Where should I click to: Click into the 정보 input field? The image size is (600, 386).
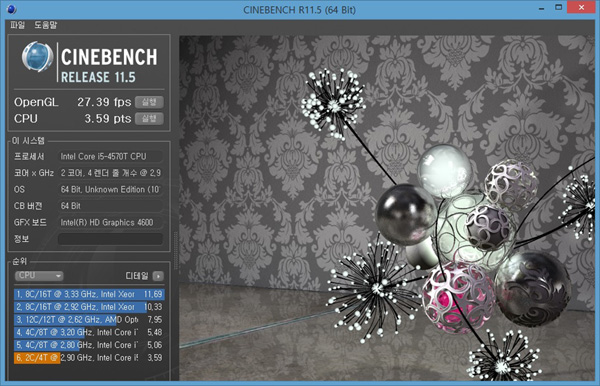coord(111,239)
